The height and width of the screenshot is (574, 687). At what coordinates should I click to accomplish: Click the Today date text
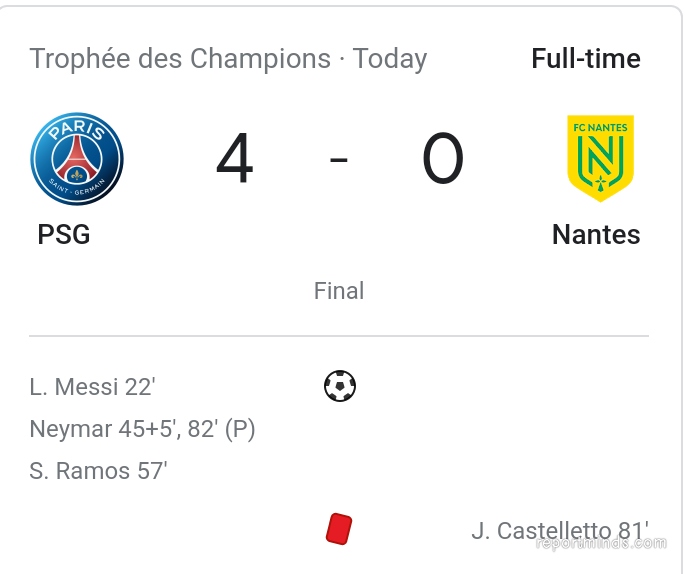(390, 59)
